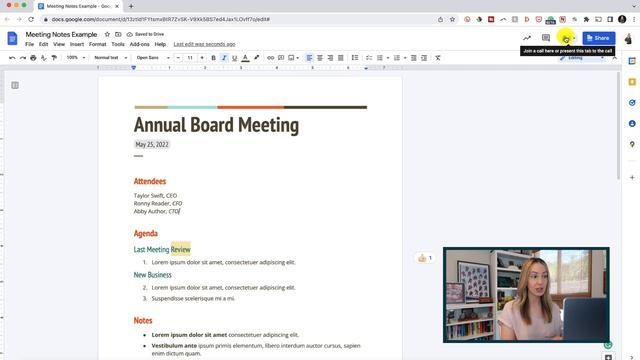Open zoom level 100% dropdown

point(76,58)
